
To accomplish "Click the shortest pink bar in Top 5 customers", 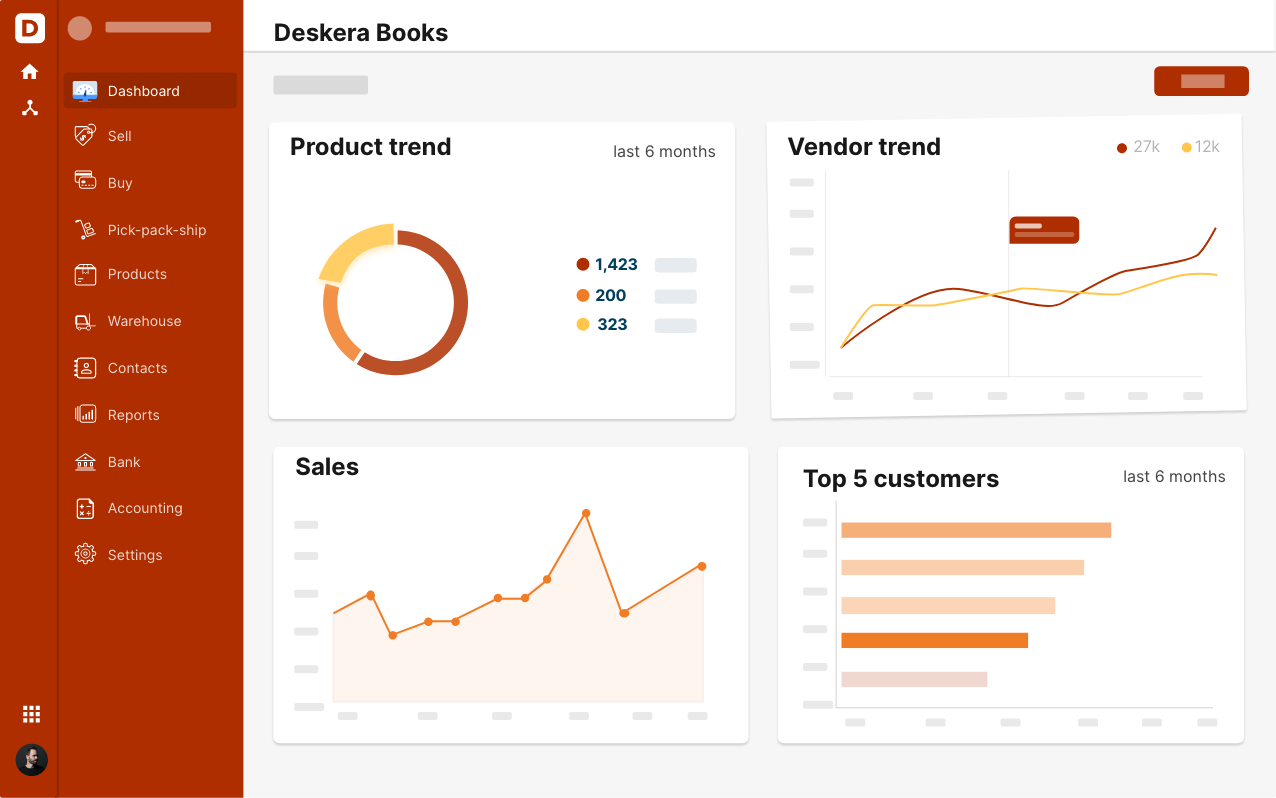I will click(x=914, y=679).
